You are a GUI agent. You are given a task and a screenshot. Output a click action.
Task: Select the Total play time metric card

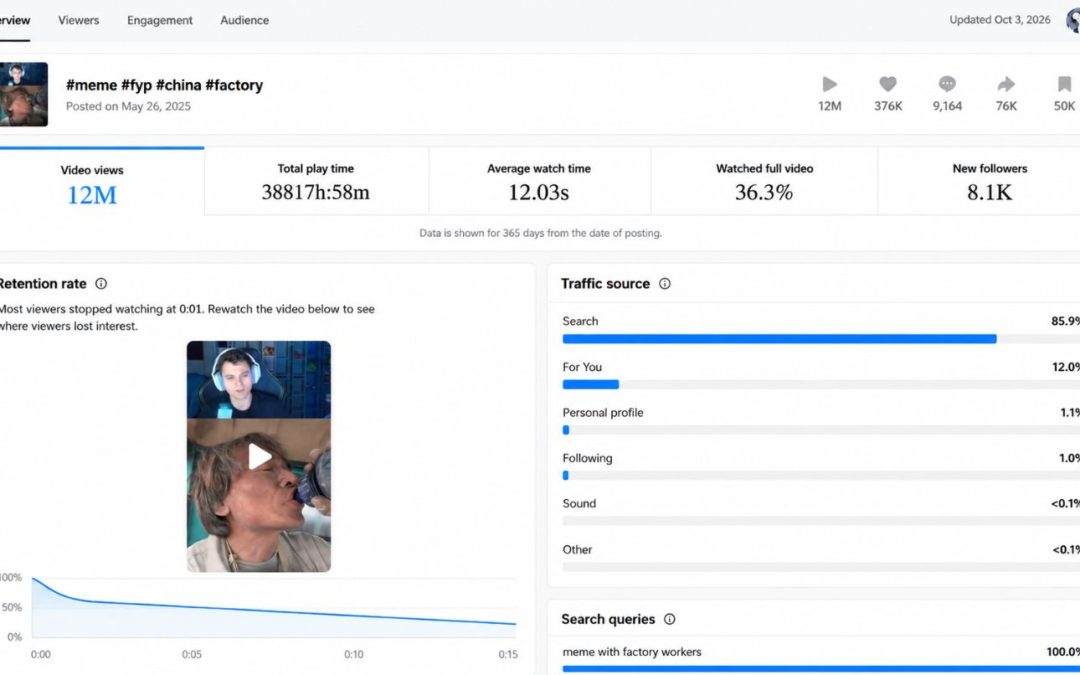click(x=316, y=183)
